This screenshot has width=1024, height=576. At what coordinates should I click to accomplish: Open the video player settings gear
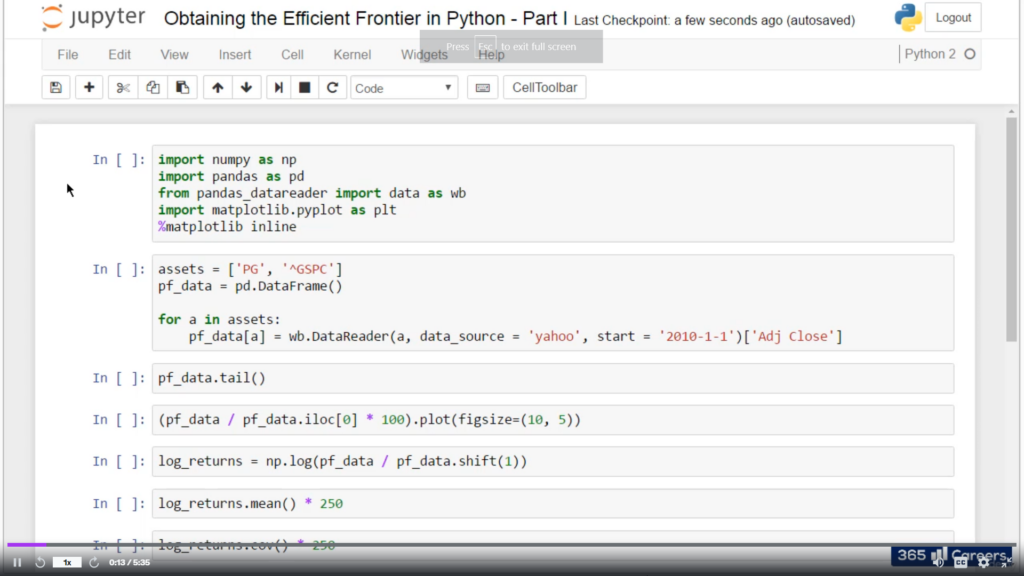[x=984, y=562]
